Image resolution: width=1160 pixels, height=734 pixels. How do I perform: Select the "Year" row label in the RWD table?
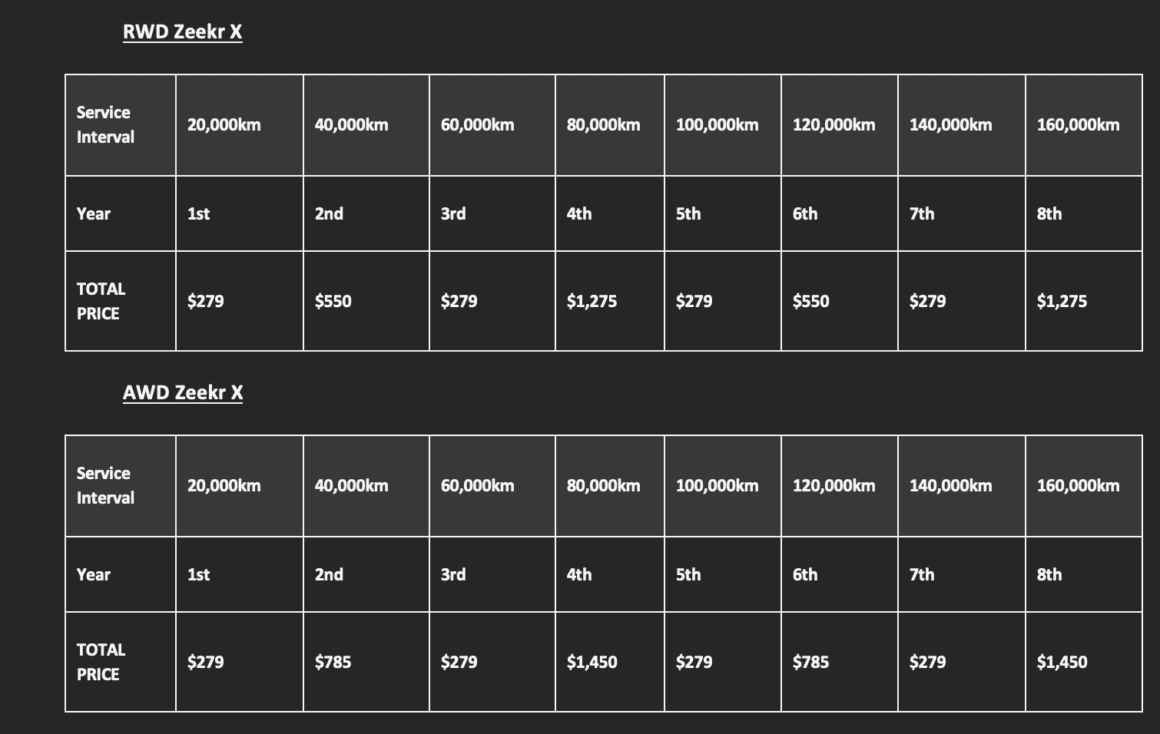pyautogui.click(x=94, y=214)
